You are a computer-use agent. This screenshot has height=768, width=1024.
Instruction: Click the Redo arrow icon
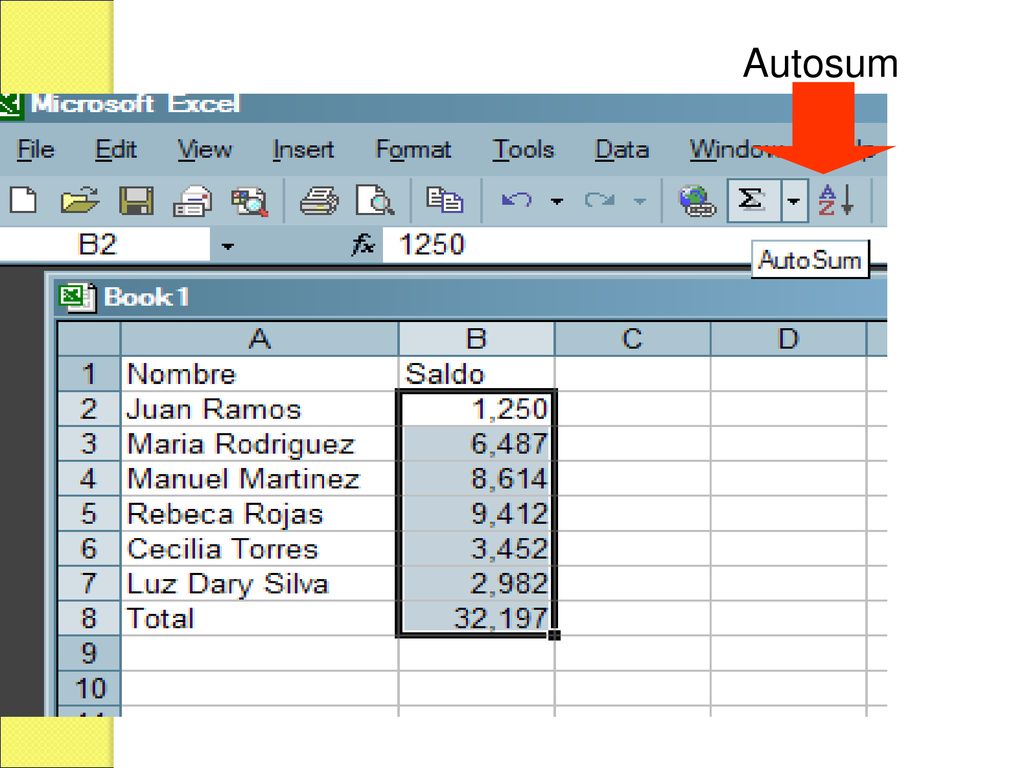coord(600,200)
